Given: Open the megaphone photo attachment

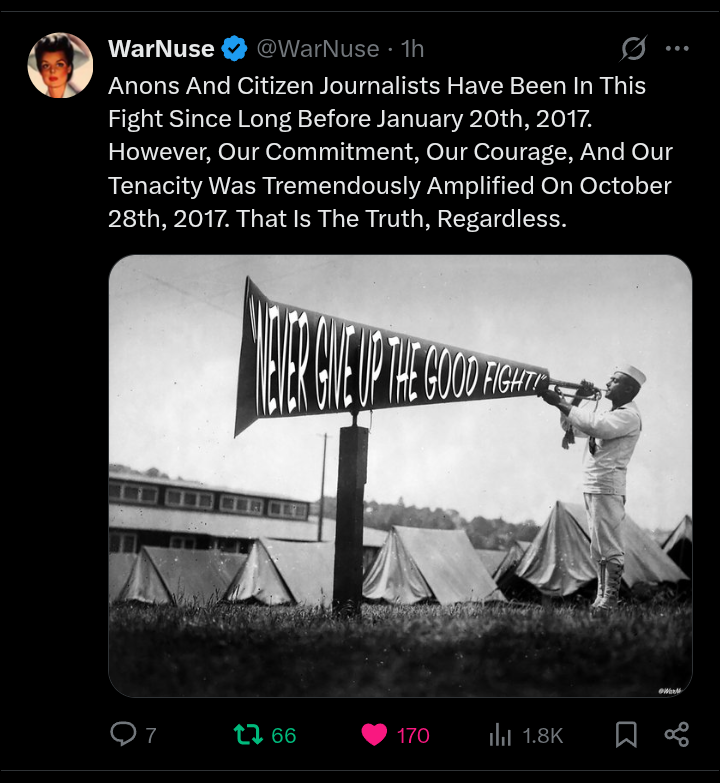Looking at the screenshot, I should point(400,476).
